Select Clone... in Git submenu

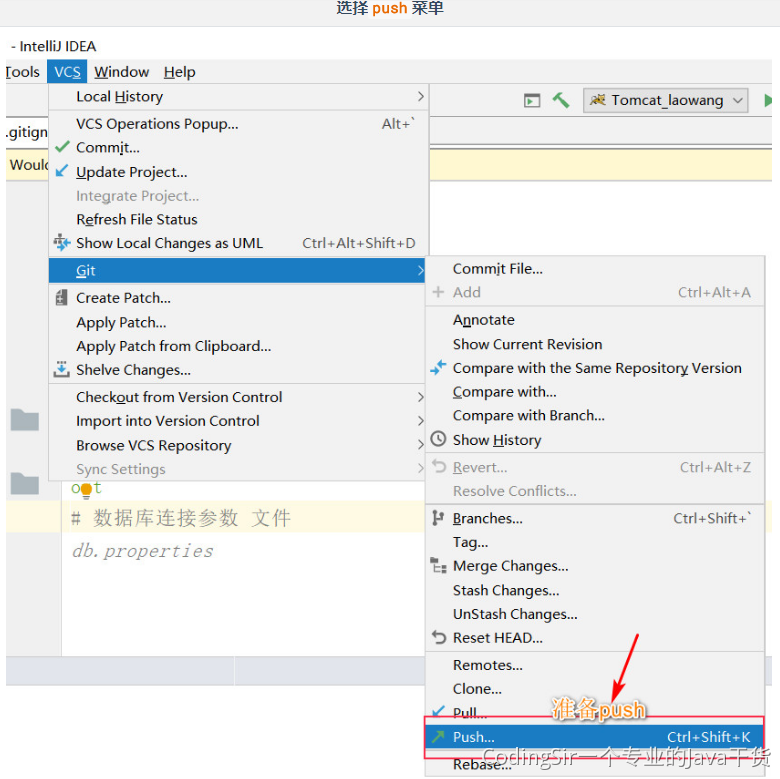(595, 688)
